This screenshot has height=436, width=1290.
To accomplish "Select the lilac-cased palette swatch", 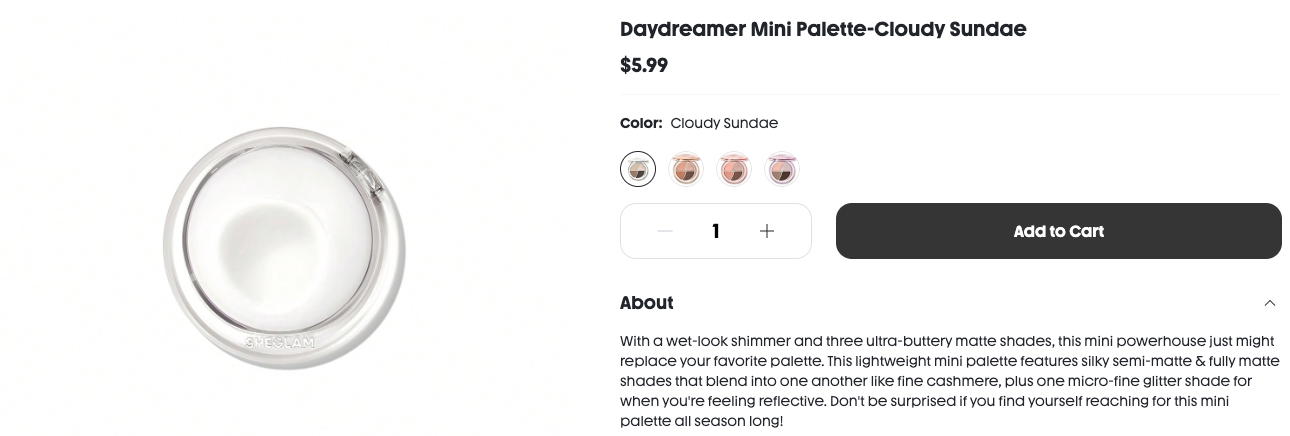I will tap(782, 169).
